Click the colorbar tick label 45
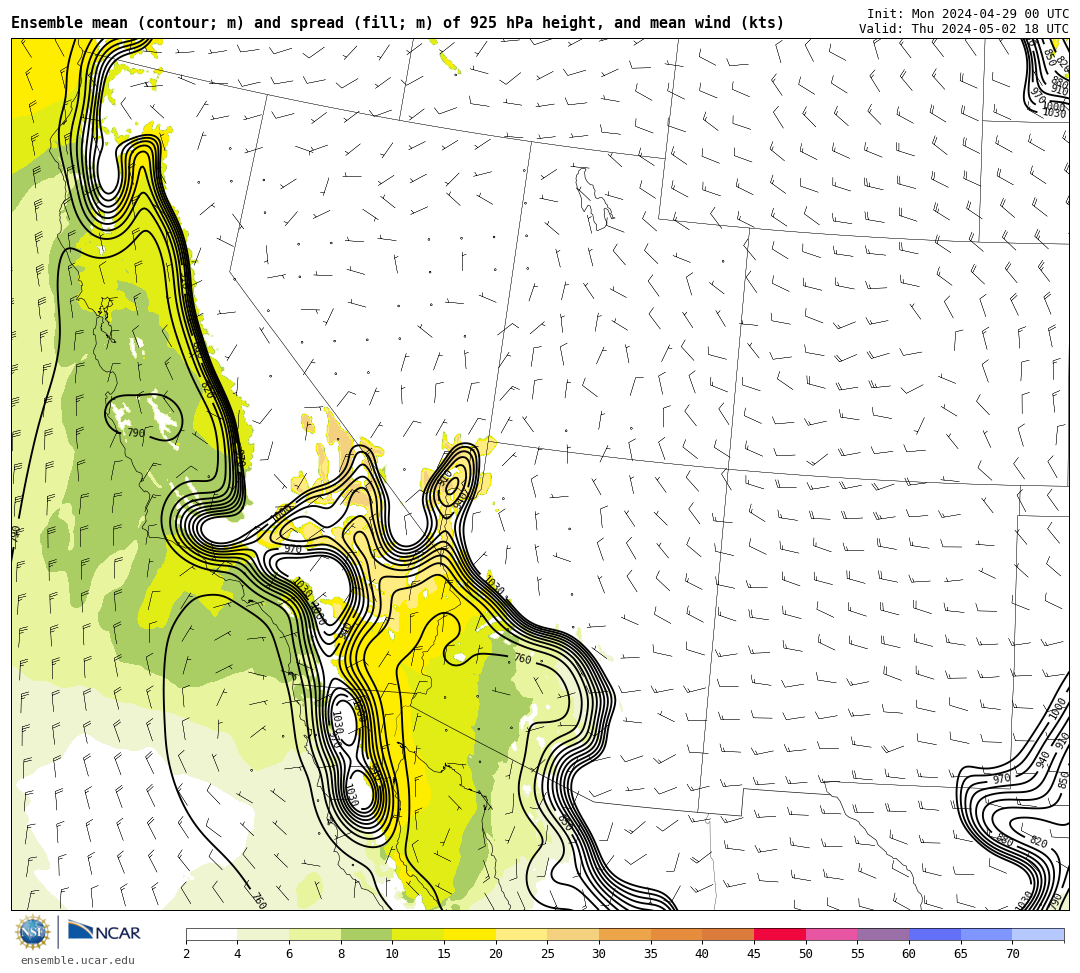 pyautogui.click(x=754, y=954)
